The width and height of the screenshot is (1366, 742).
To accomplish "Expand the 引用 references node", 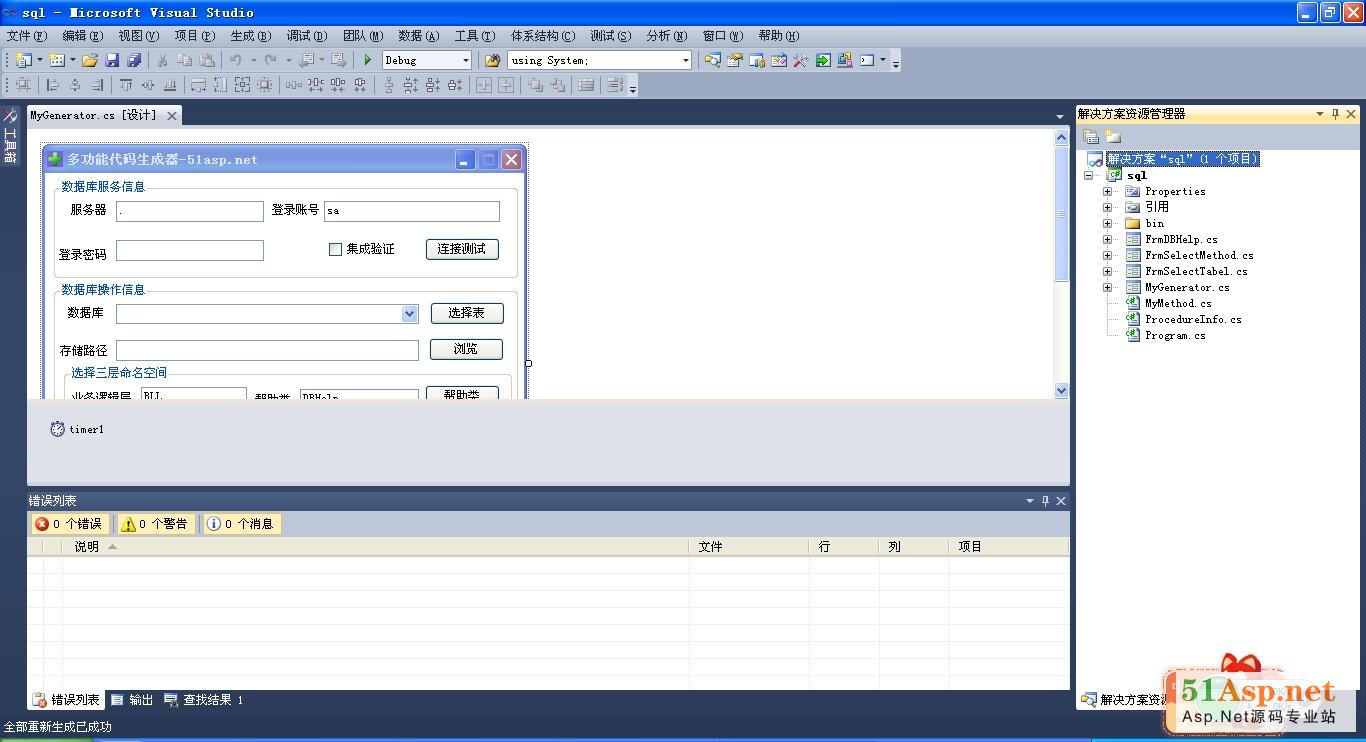I will click(1107, 207).
